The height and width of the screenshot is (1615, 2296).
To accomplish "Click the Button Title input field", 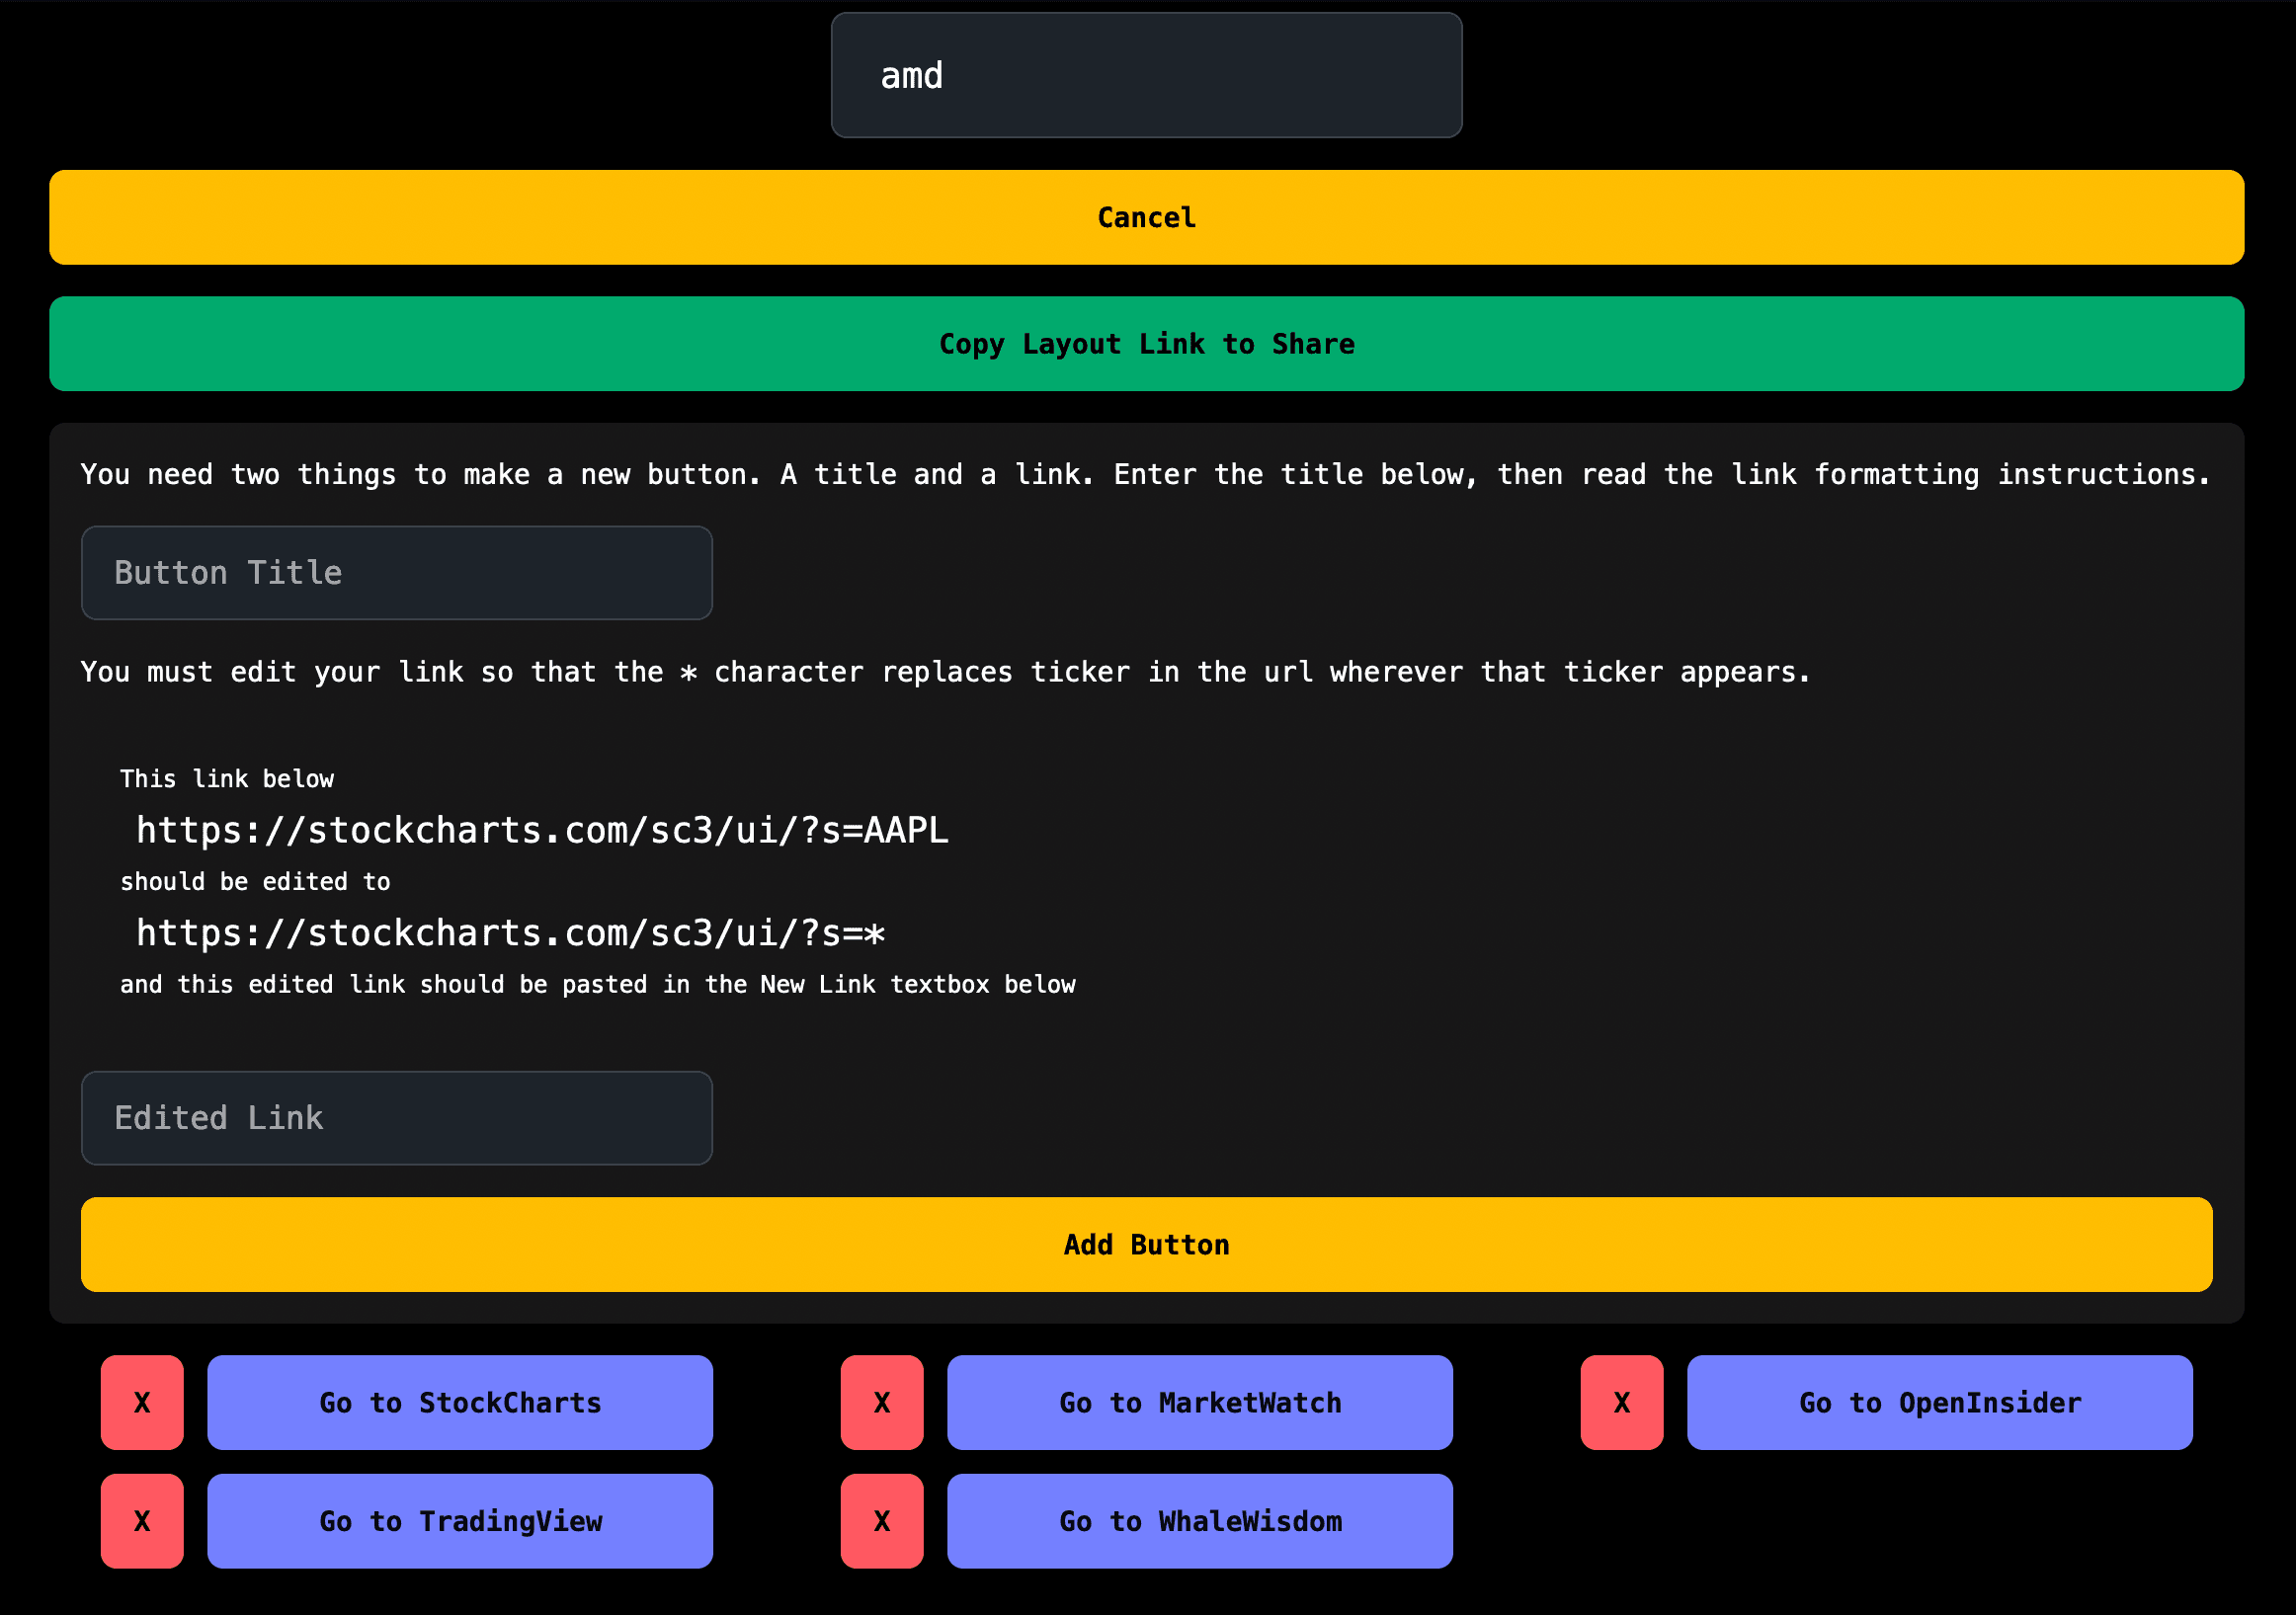I will coord(398,572).
